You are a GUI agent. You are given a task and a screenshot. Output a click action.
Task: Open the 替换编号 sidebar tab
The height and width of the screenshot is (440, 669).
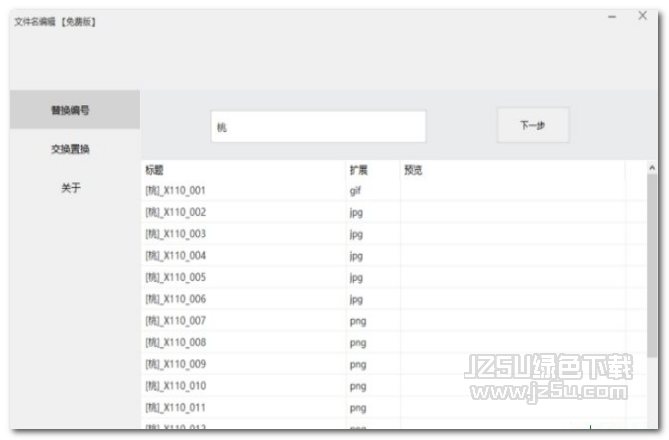(71, 110)
